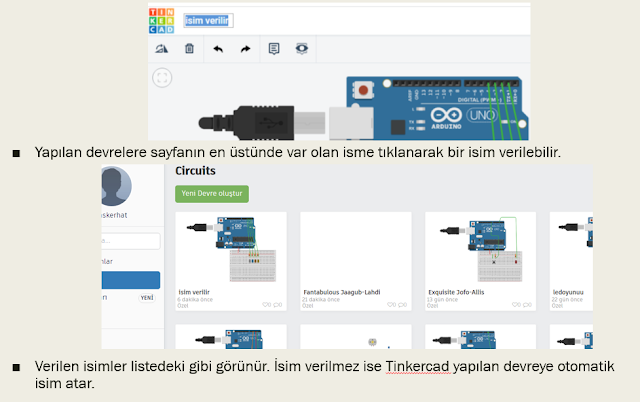Click the "ledoyunuu" title text
The image size is (640, 402).
pos(568,292)
